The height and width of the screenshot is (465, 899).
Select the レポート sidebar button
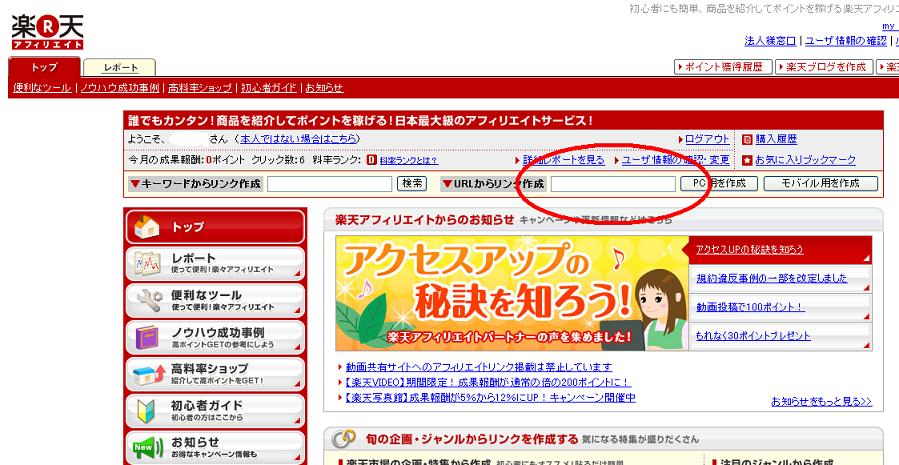[215, 264]
